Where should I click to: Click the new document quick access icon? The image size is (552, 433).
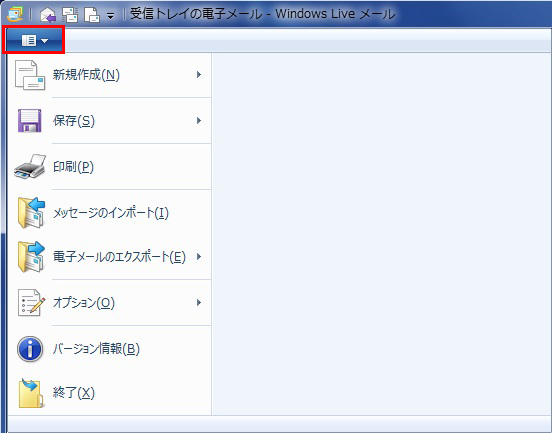point(92,15)
